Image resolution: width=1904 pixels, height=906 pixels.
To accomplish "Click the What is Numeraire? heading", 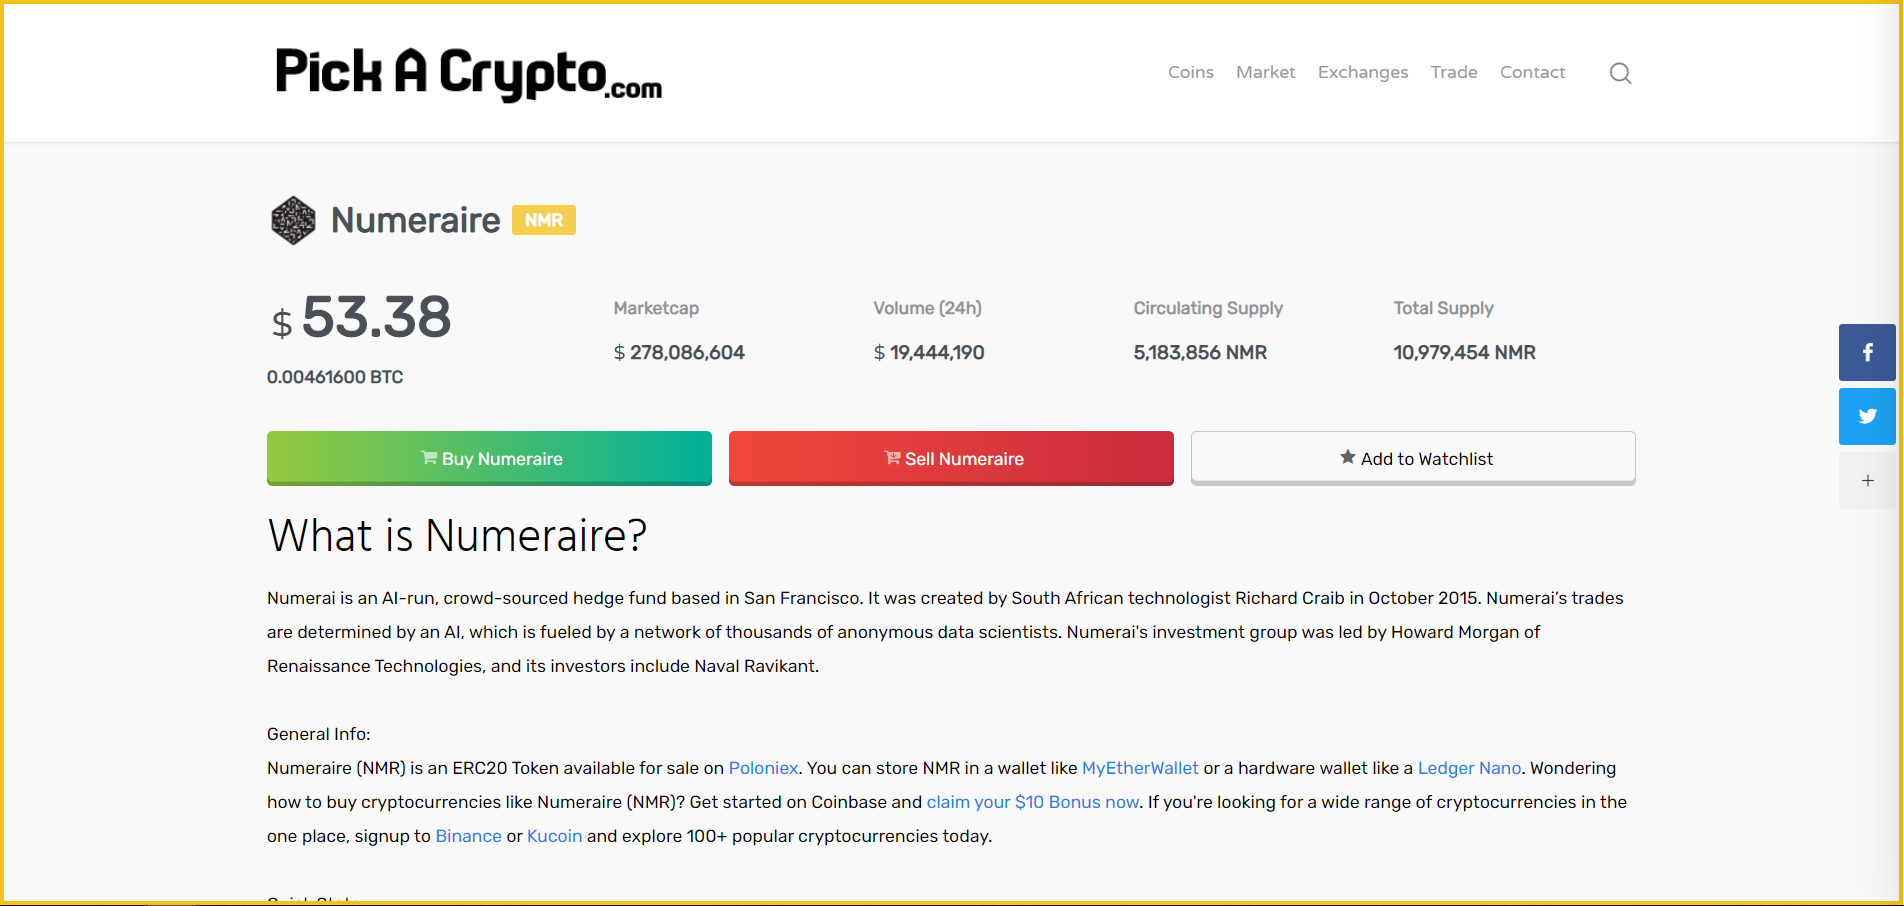I will pyautogui.click(x=457, y=536).
